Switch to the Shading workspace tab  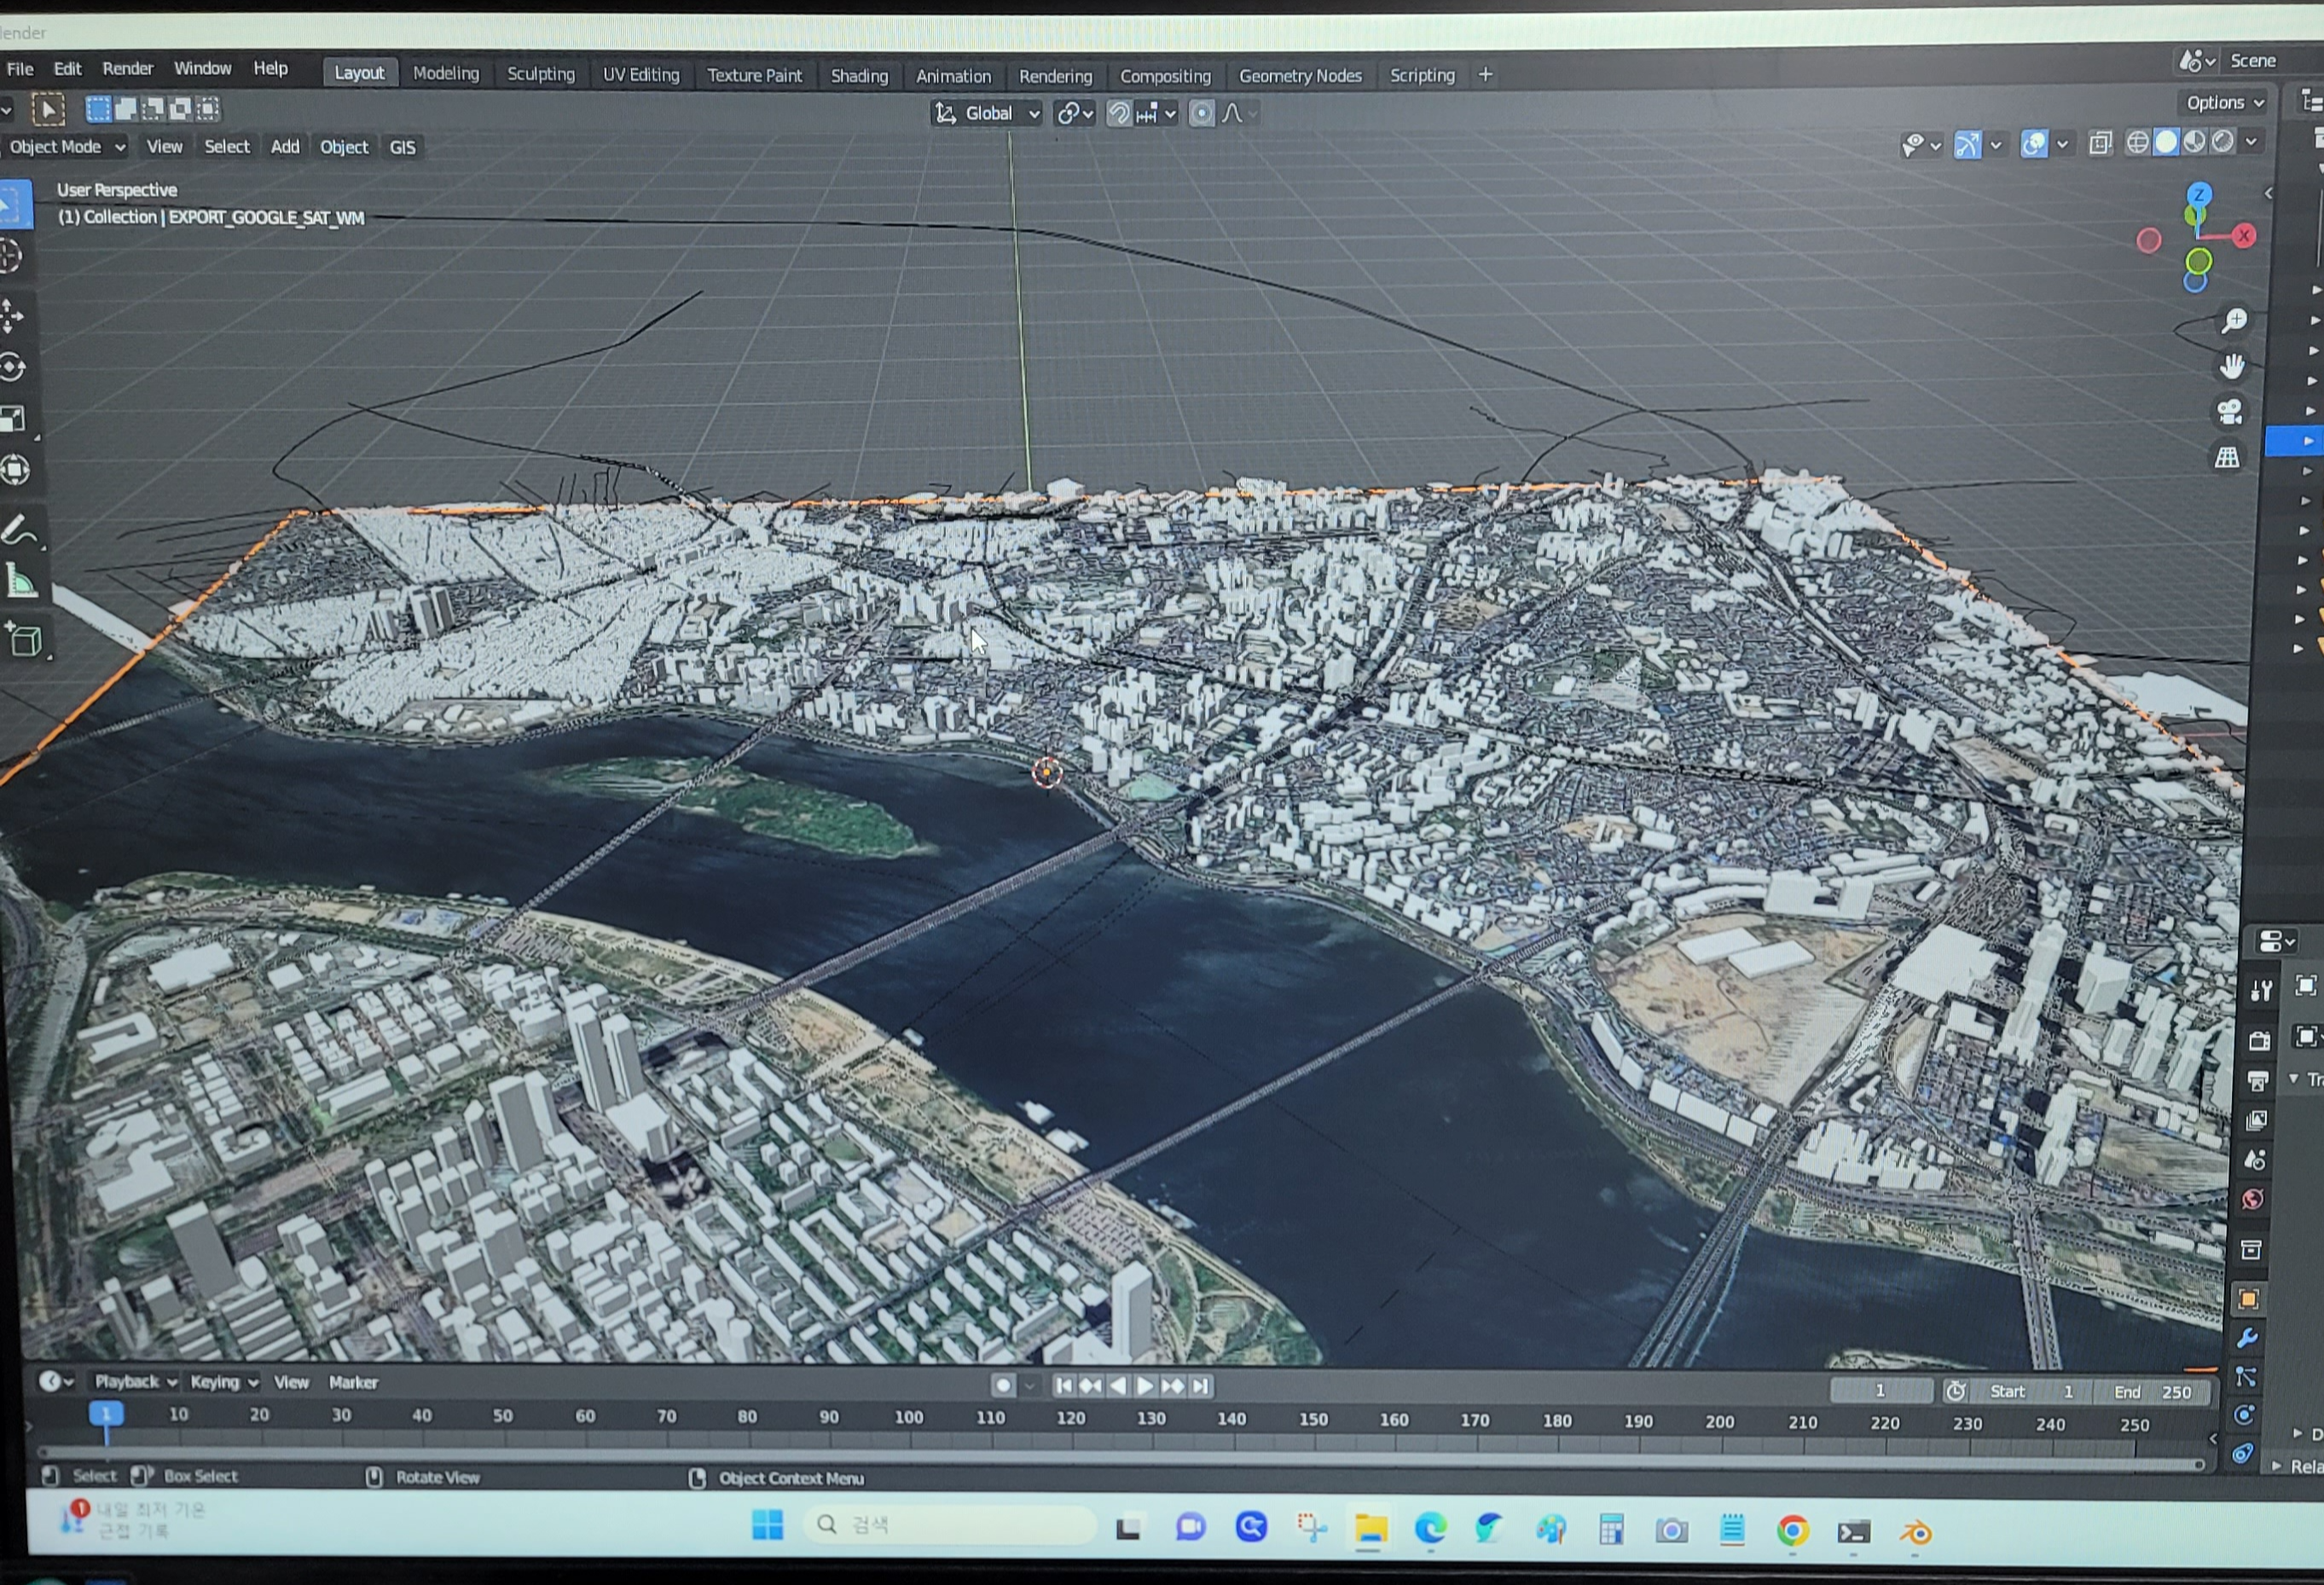[x=858, y=76]
